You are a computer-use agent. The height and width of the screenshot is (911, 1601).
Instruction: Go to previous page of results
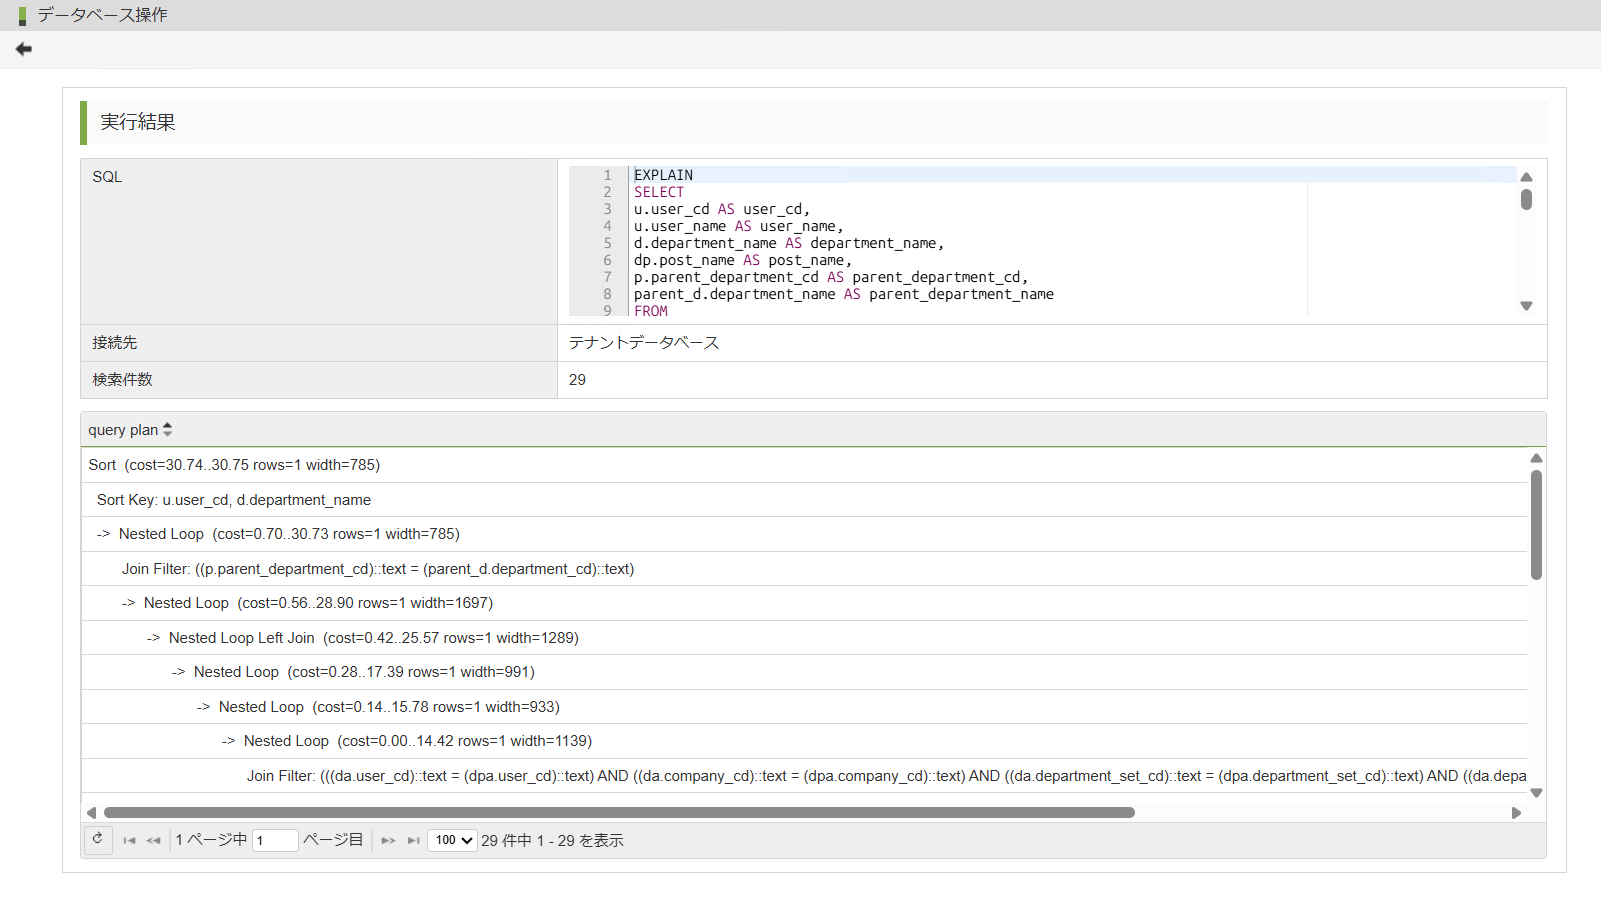(x=153, y=841)
